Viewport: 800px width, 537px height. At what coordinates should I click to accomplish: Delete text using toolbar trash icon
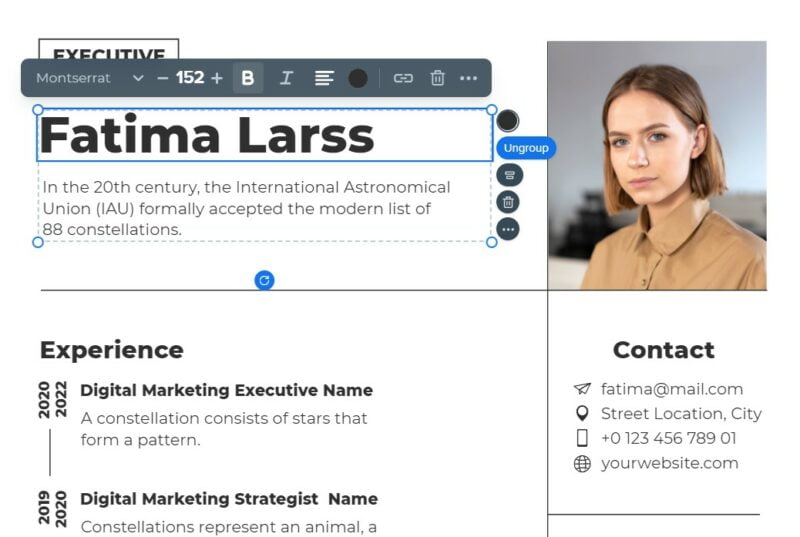(x=437, y=78)
